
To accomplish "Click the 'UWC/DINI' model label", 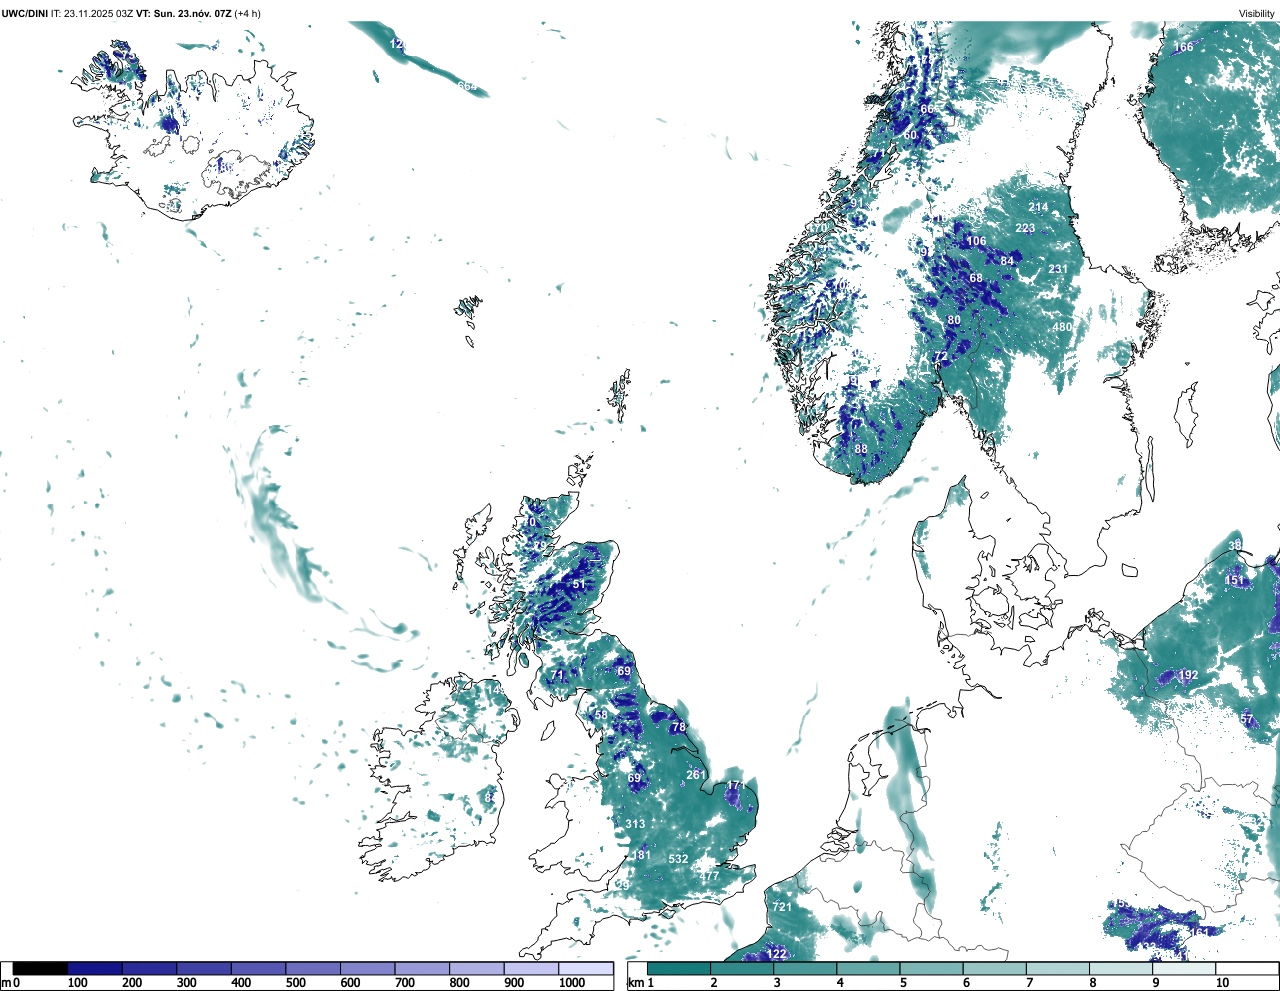I will [x=25, y=13].
